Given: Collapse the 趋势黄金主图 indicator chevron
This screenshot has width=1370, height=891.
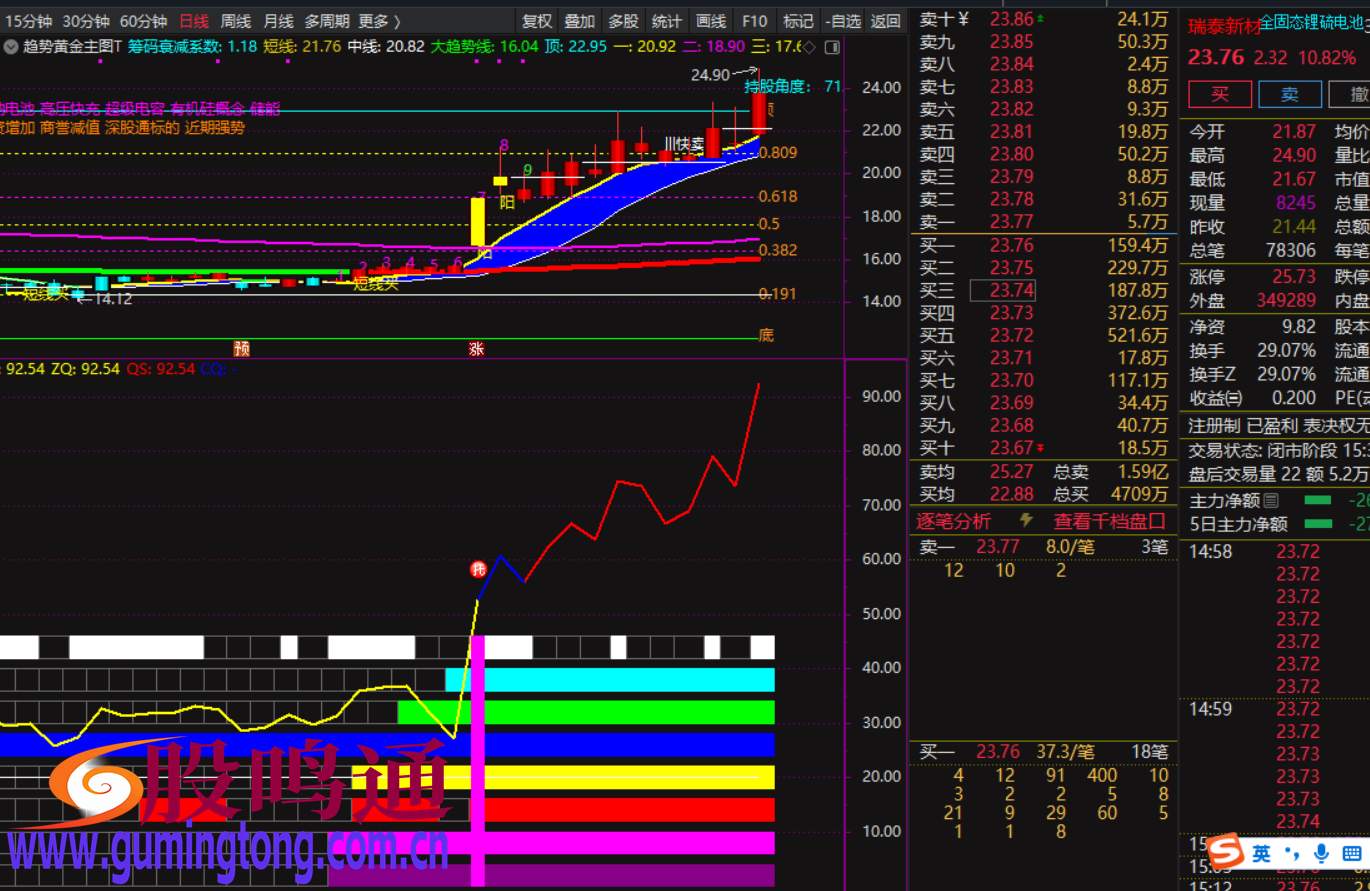Looking at the screenshot, I should click(x=10, y=46).
